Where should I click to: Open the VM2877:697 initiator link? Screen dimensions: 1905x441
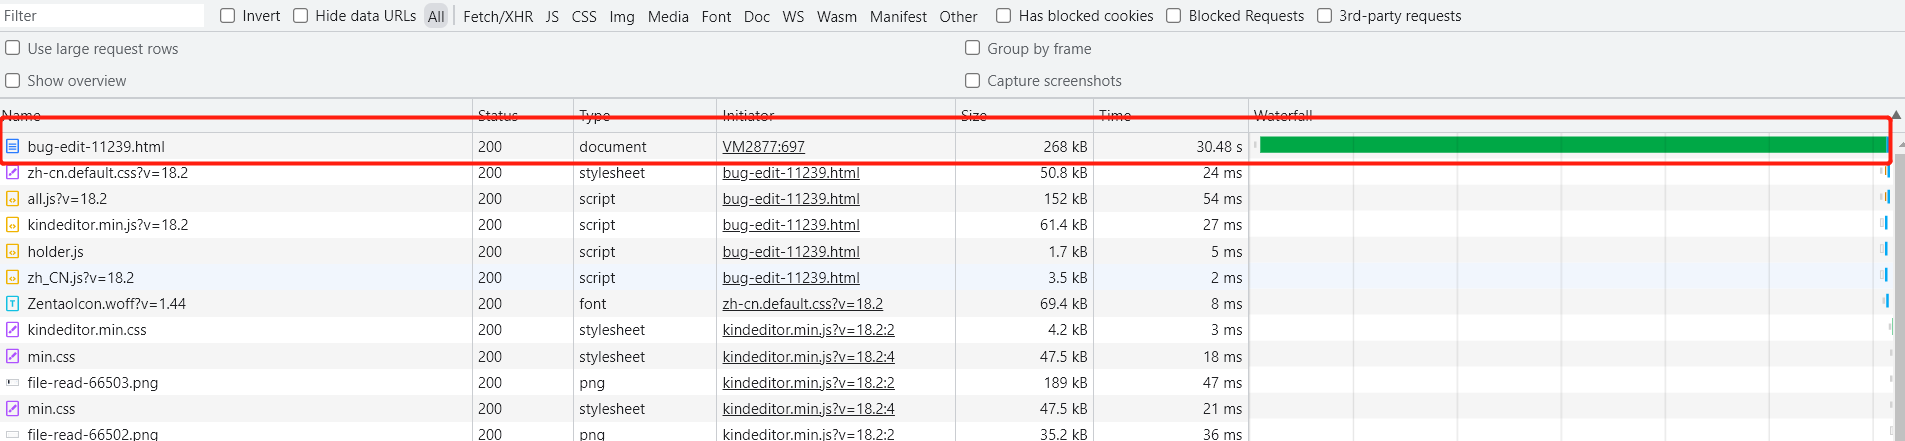click(x=763, y=147)
